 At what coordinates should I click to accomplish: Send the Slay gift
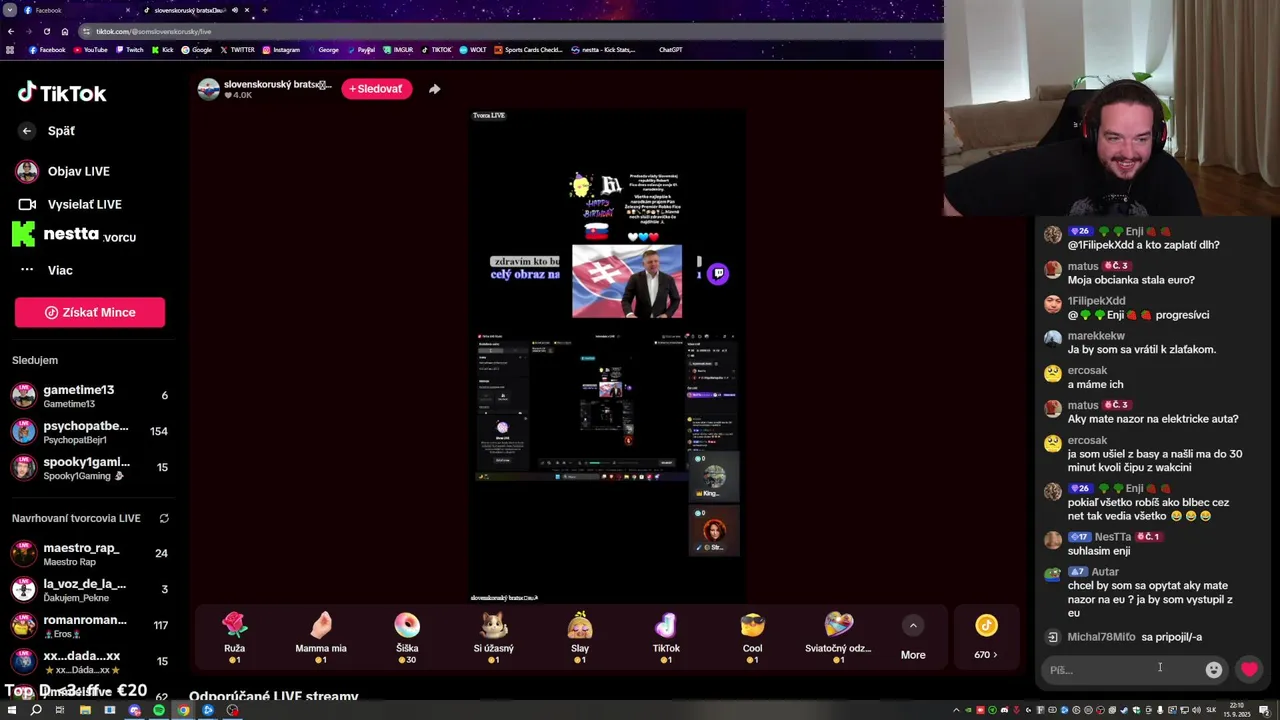point(580,637)
